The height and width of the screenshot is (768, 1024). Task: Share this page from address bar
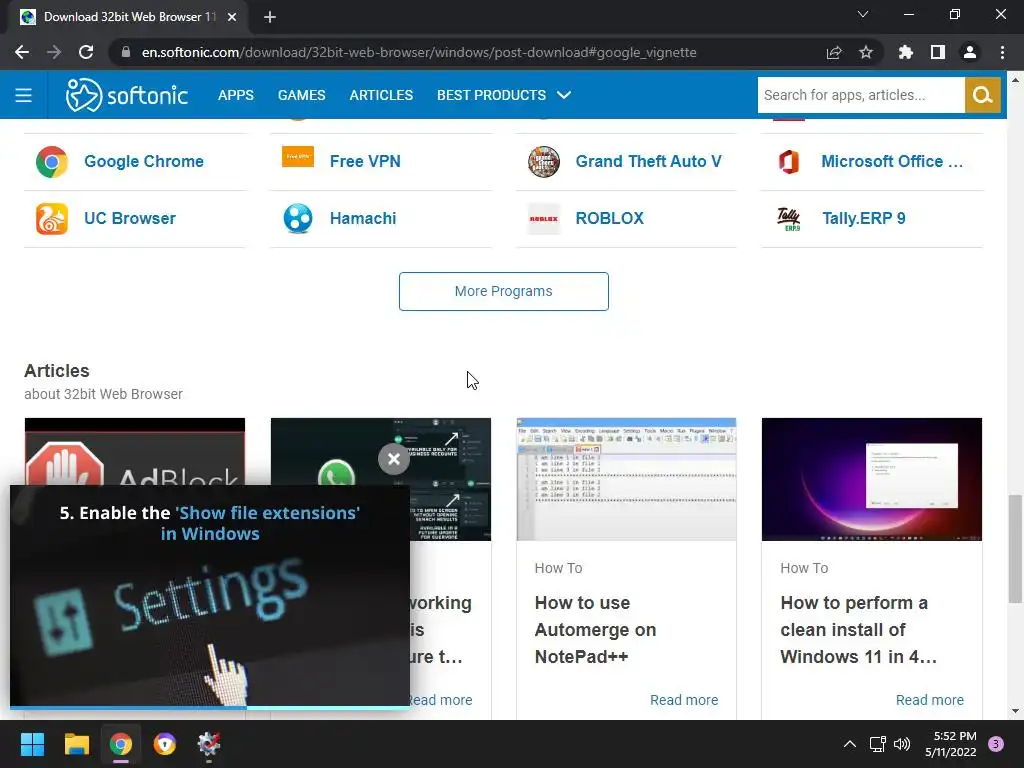(x=834, y=52)
